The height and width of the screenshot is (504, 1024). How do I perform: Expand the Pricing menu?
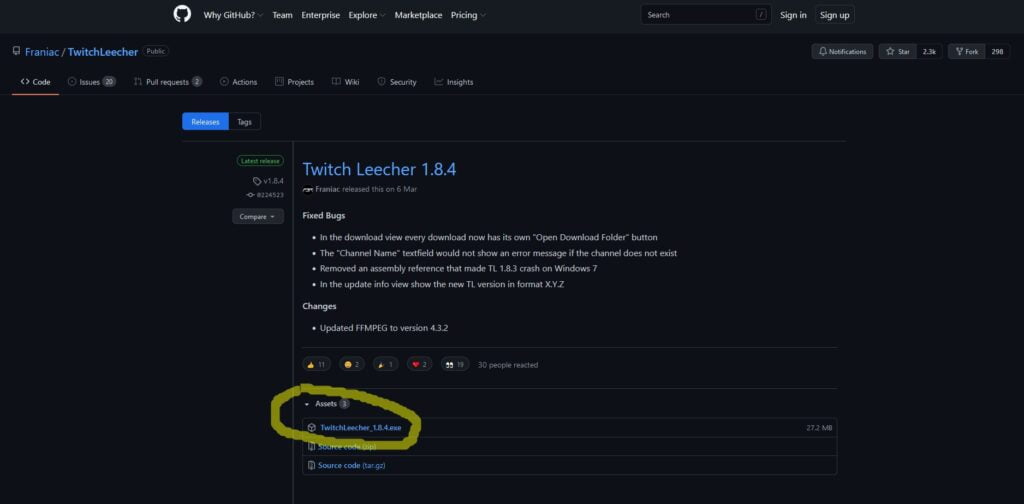468,15
